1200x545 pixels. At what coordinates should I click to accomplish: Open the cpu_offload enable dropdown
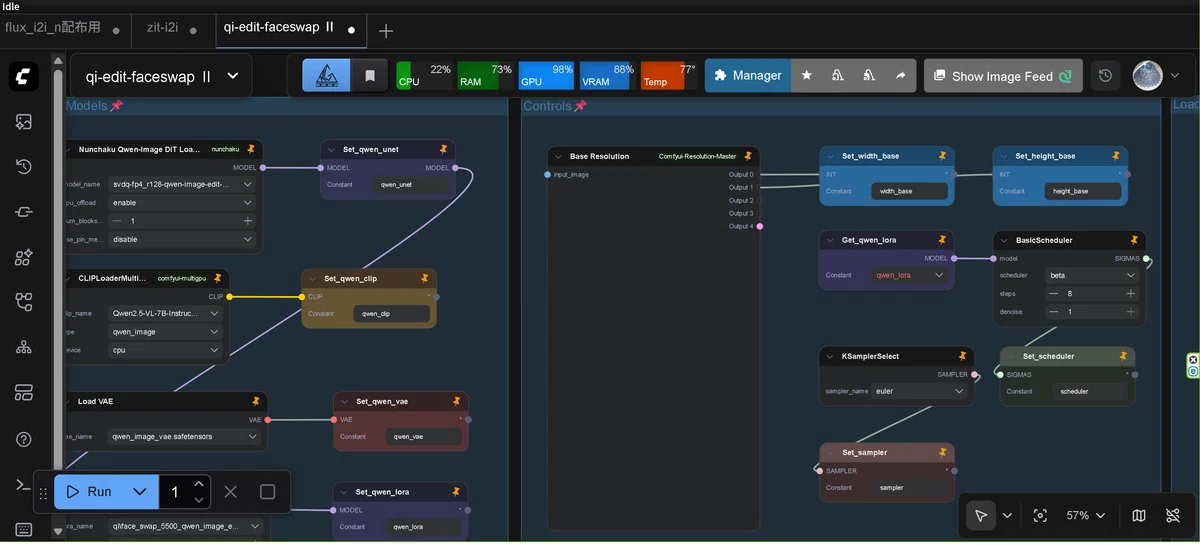point(180,202)
